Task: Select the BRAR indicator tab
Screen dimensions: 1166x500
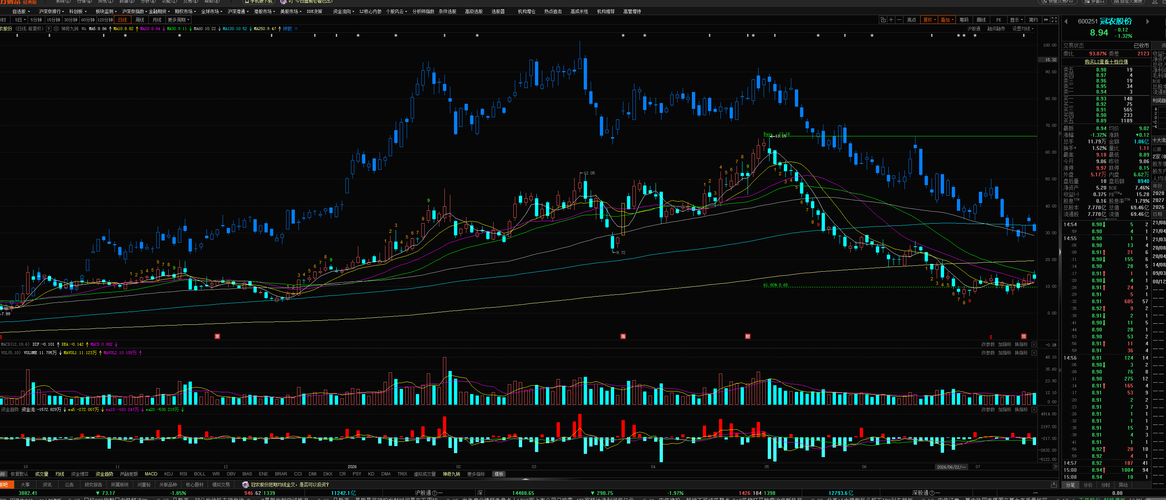Action: tap(280, 474)
